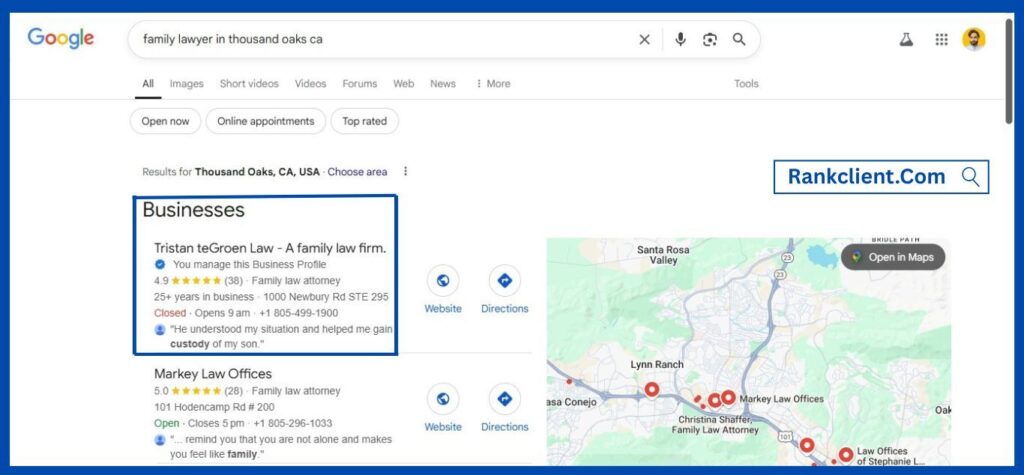Apply the Top rated filter
The height and width of the screenshot is (475, 1024).
point(364,122)
